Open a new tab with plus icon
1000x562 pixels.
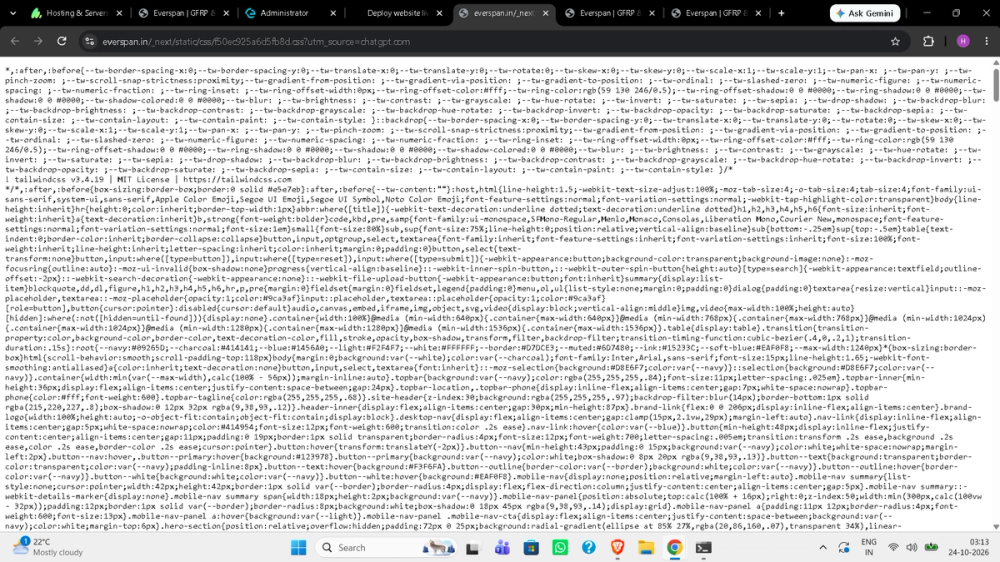click(x=781, y=13)
